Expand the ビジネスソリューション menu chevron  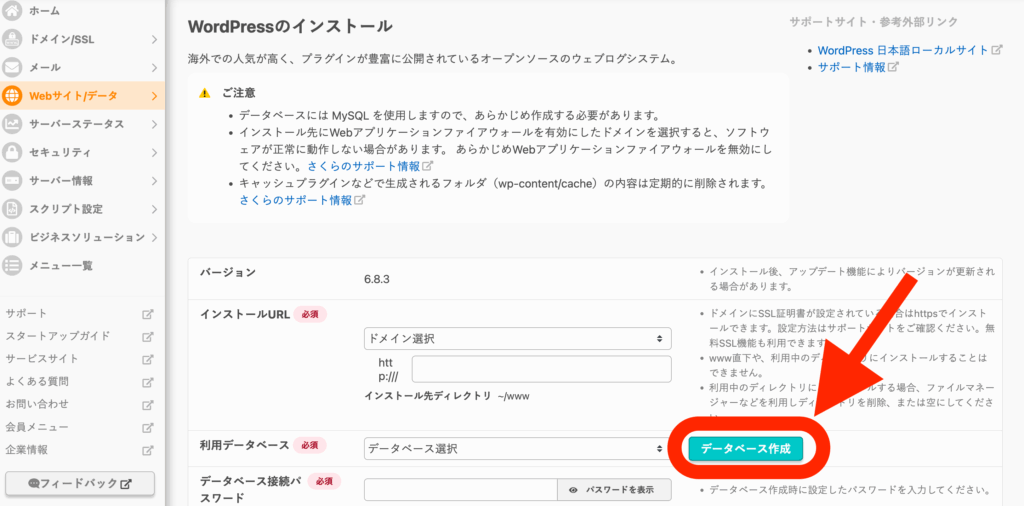(x=154, y=237)
